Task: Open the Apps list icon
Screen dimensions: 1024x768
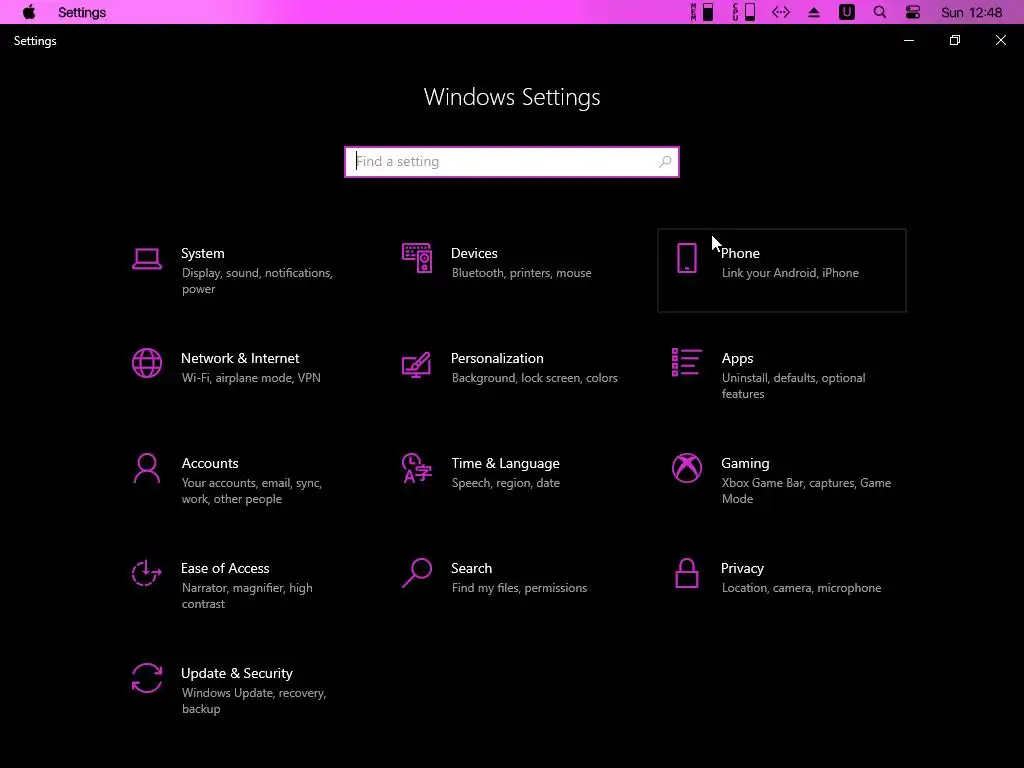Action: point(686,362)
